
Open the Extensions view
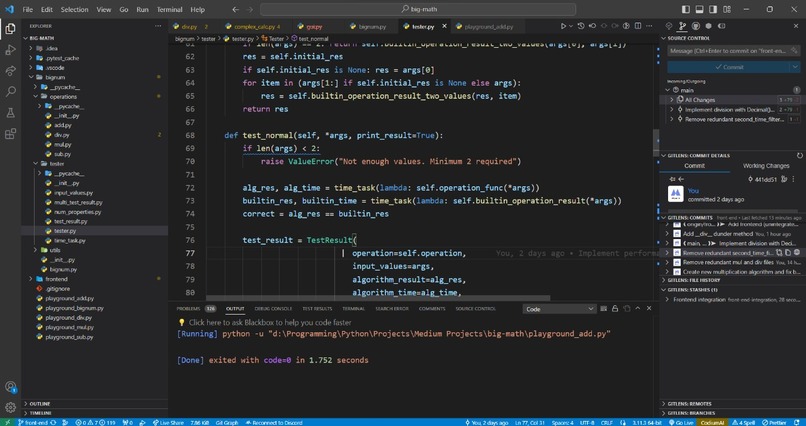pyautogui.click(x=10, y=134)
